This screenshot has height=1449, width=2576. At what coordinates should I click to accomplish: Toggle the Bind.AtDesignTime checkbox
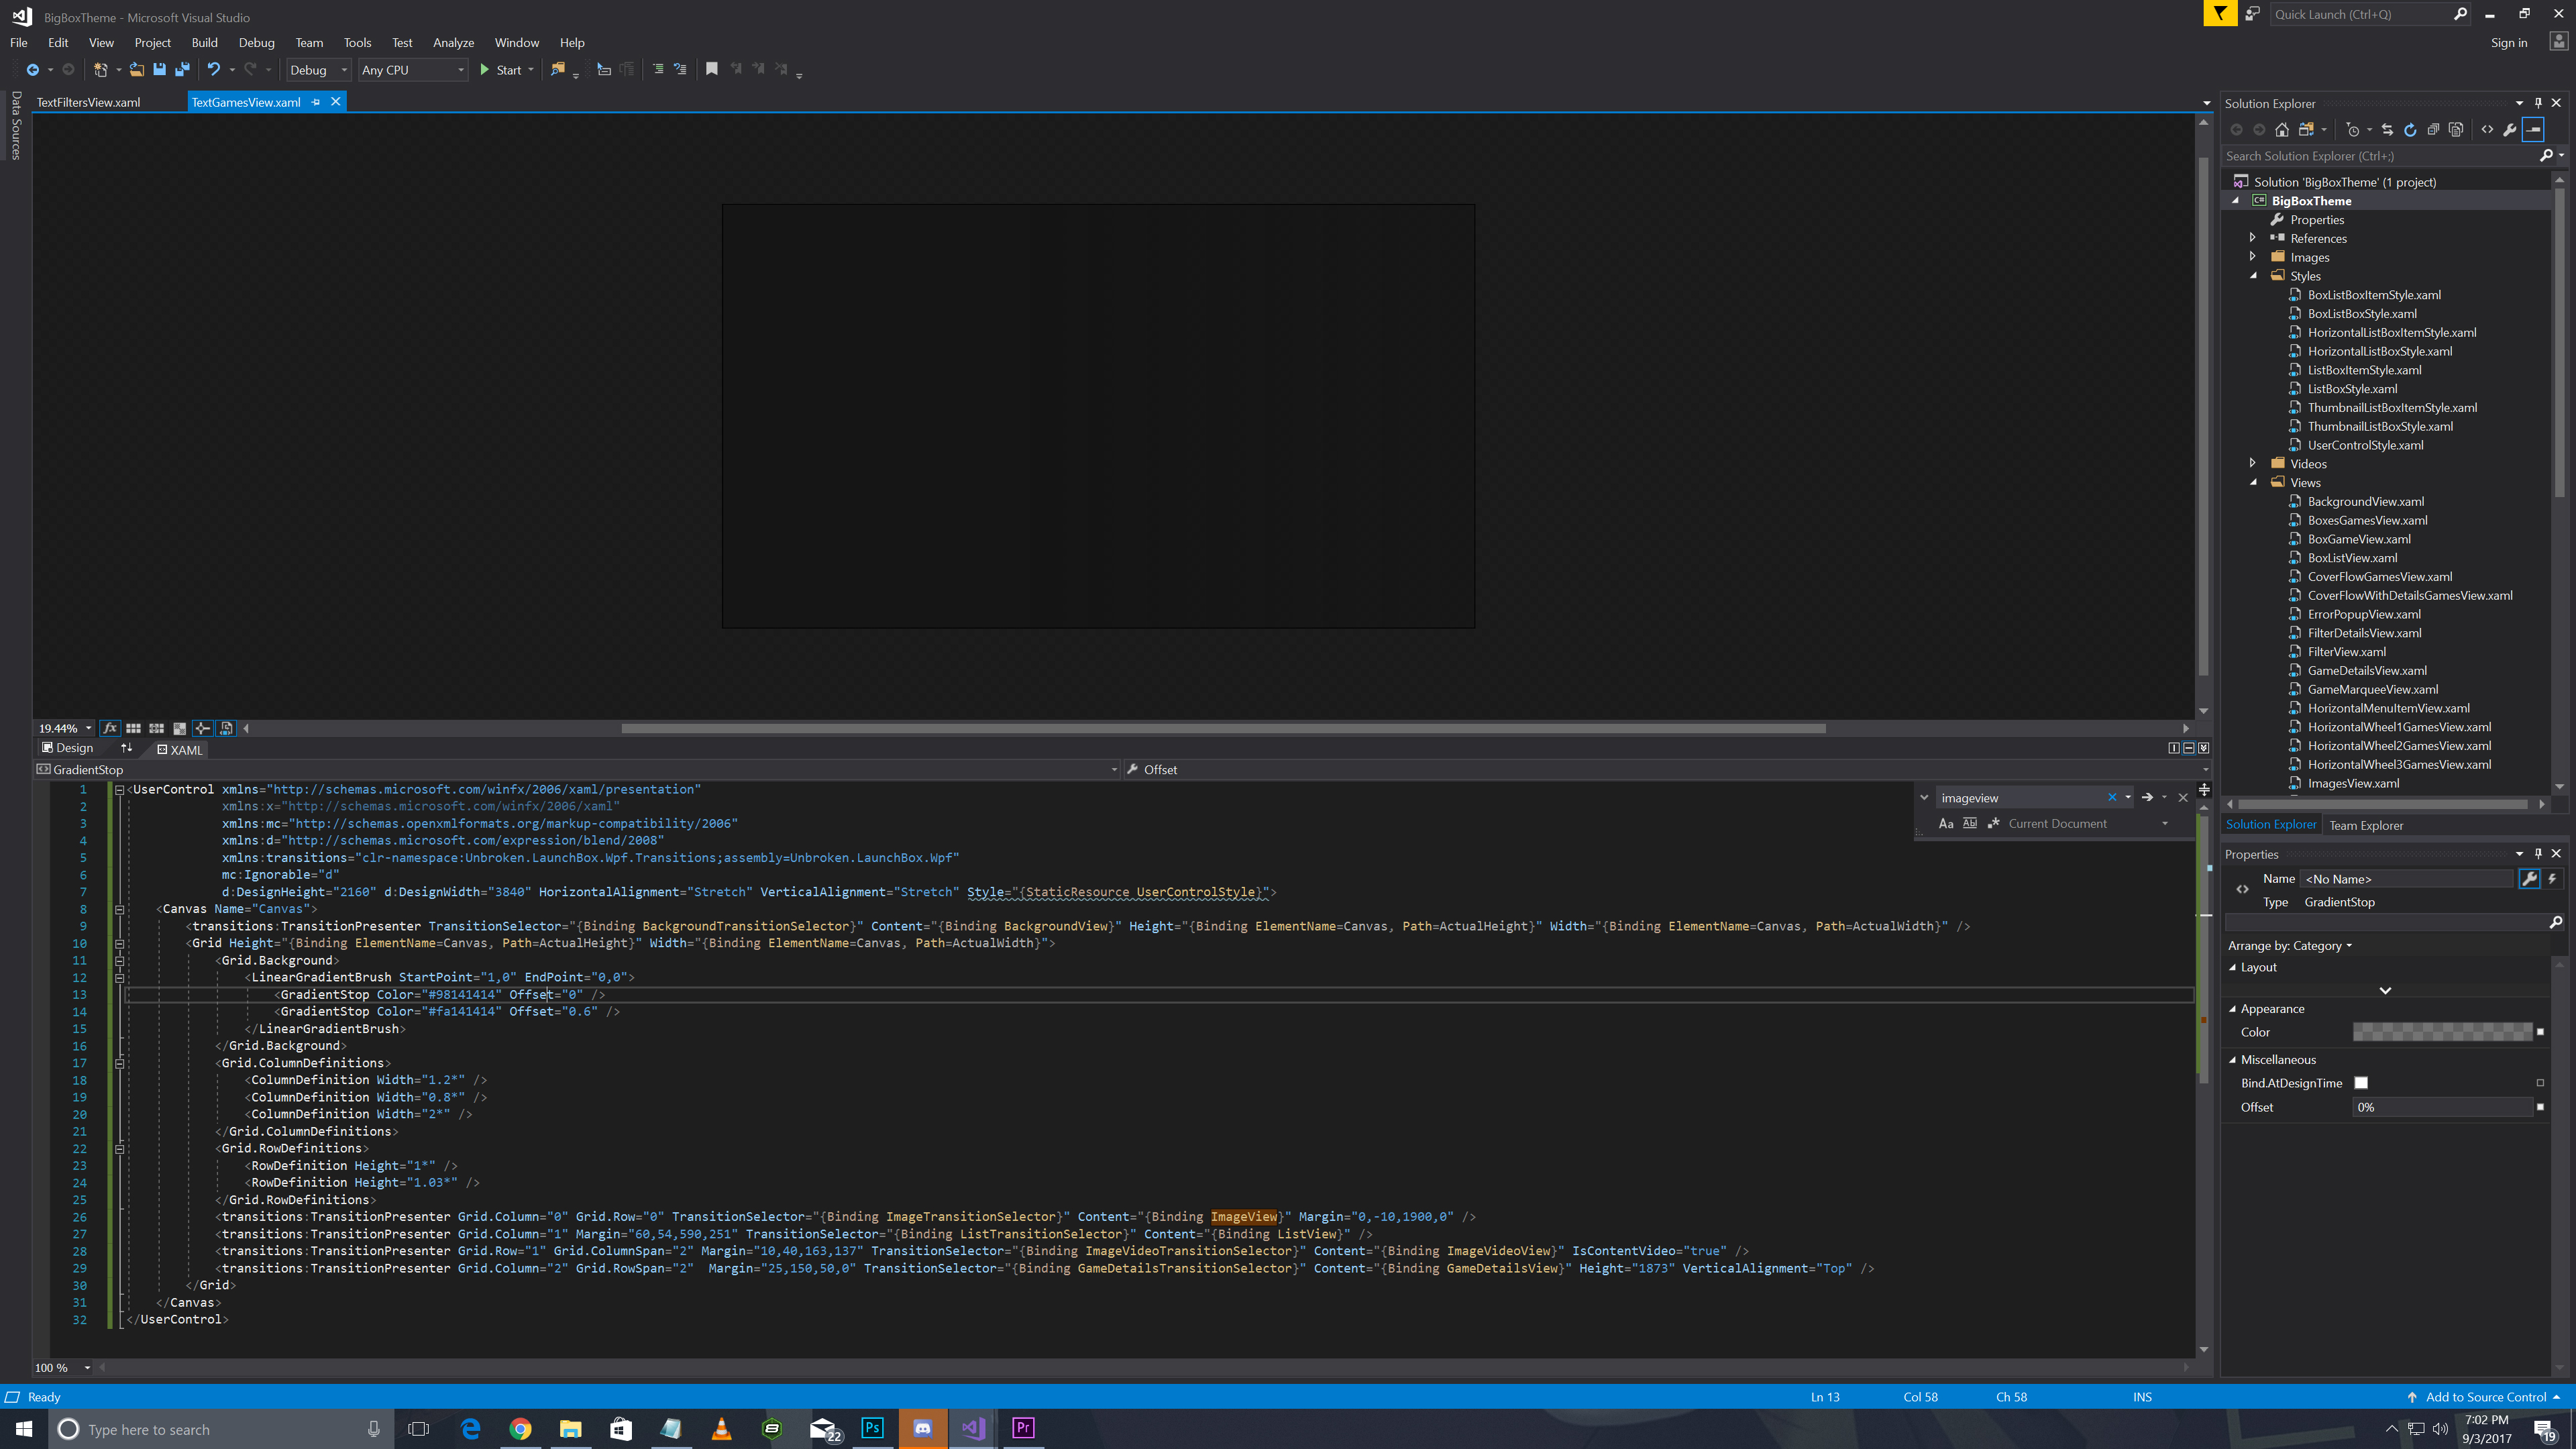2361,1083
